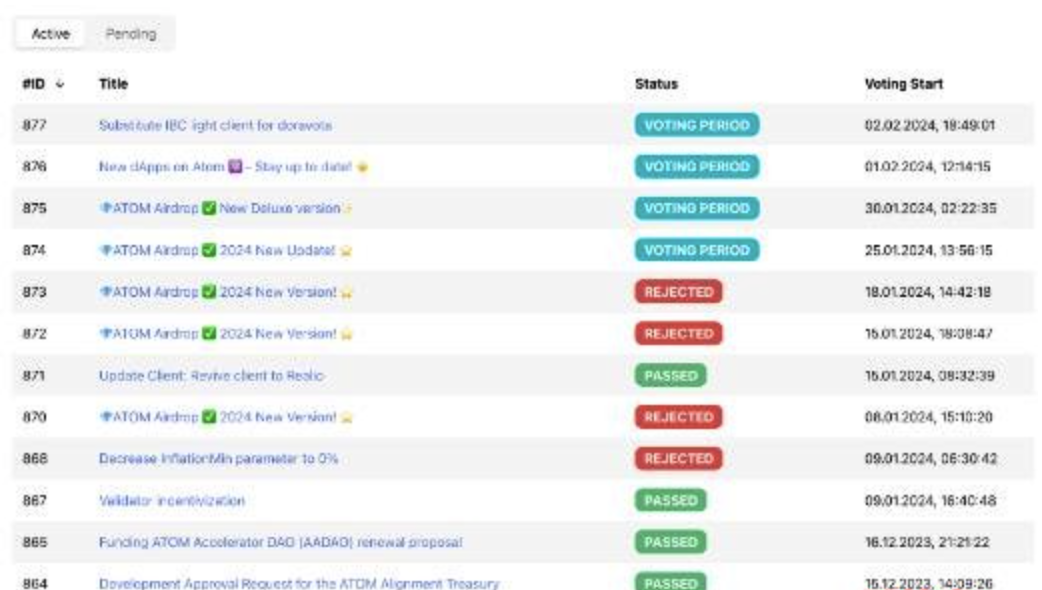Screen dimensions: 1042x590
Task: Click the Status column header
Action: [x=656, y=85]
